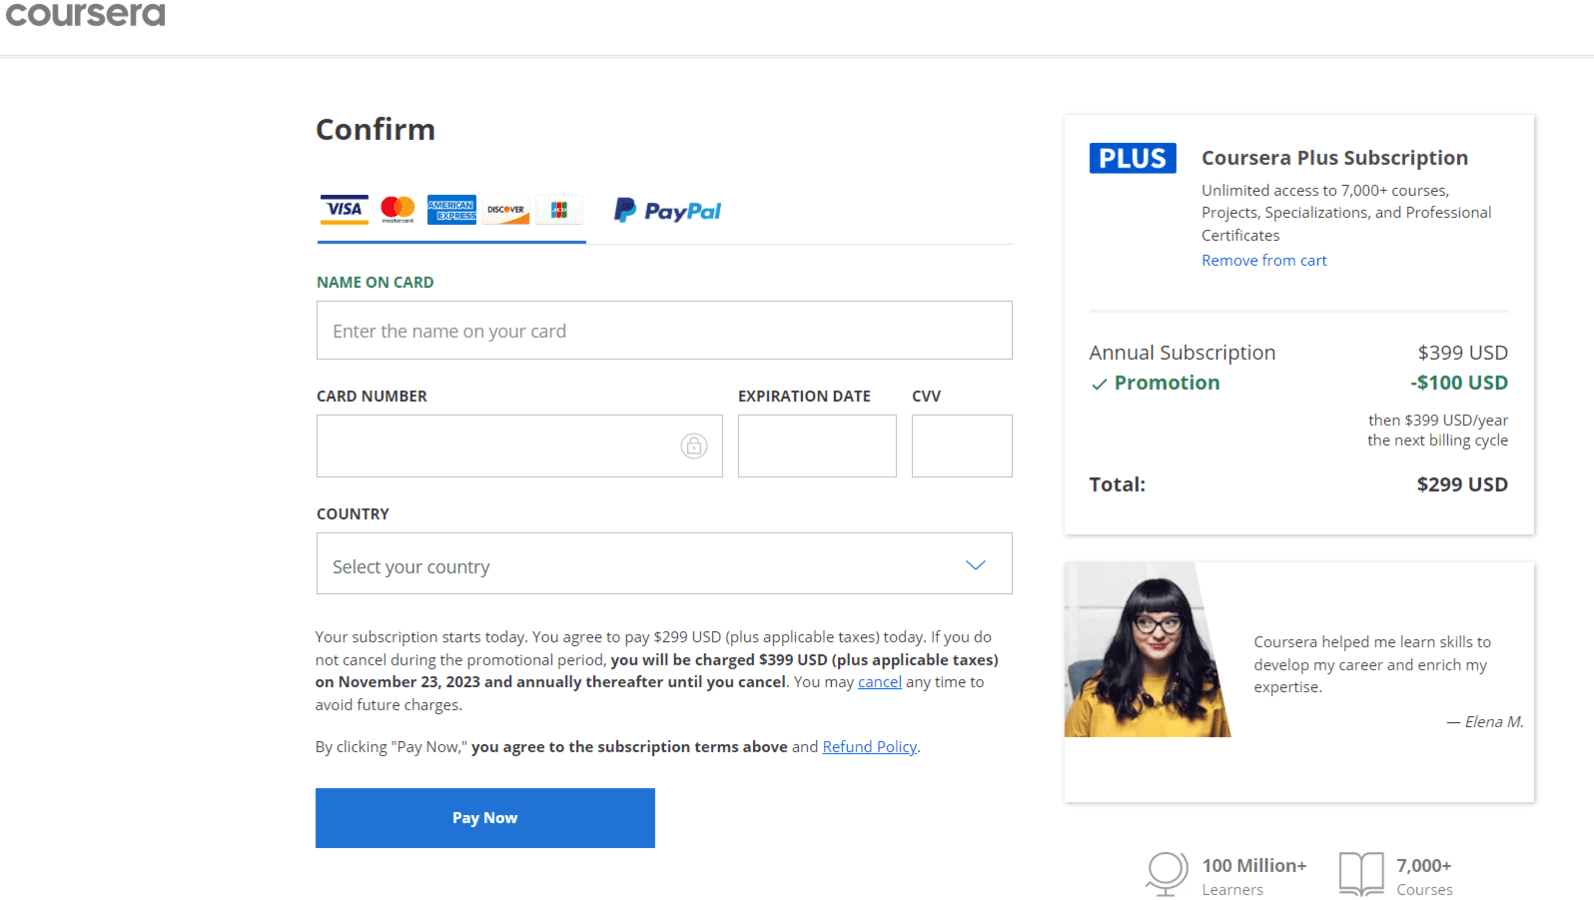Select the Mastercard payment icon

click(398, 210)
